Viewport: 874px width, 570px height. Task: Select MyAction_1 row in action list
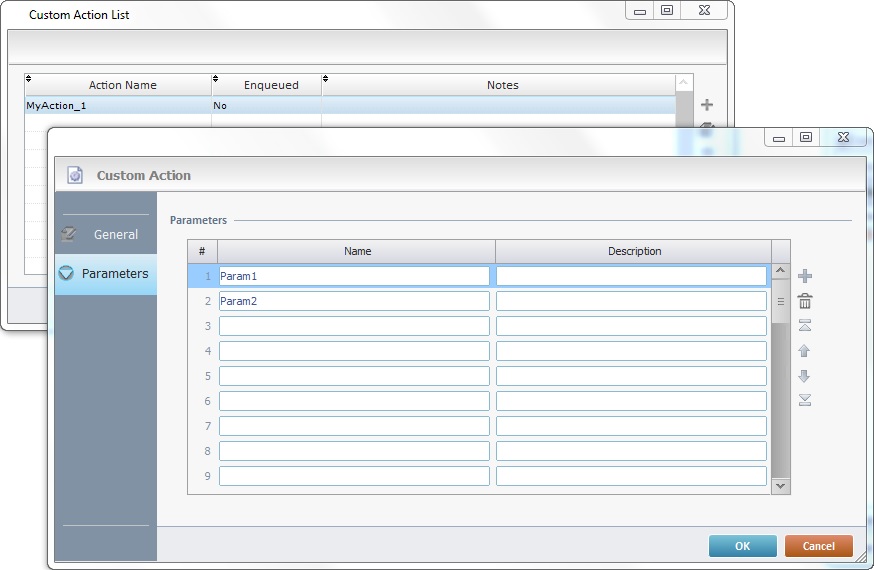coord(118,105)
